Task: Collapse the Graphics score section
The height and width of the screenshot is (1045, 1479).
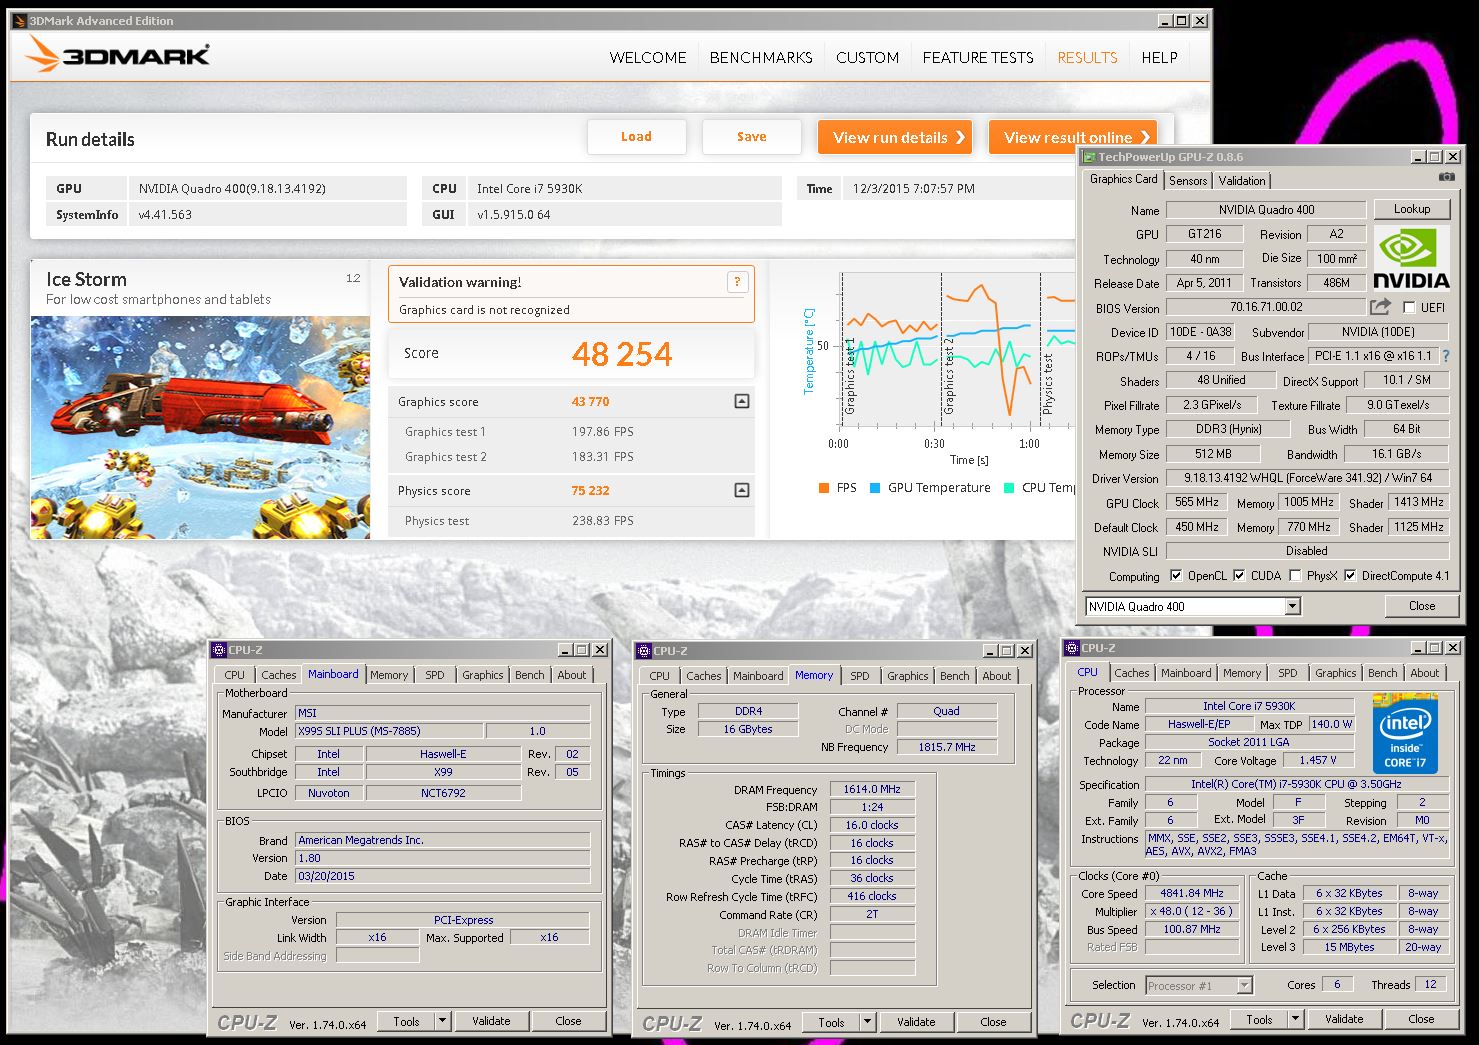Action: (742, 401)
